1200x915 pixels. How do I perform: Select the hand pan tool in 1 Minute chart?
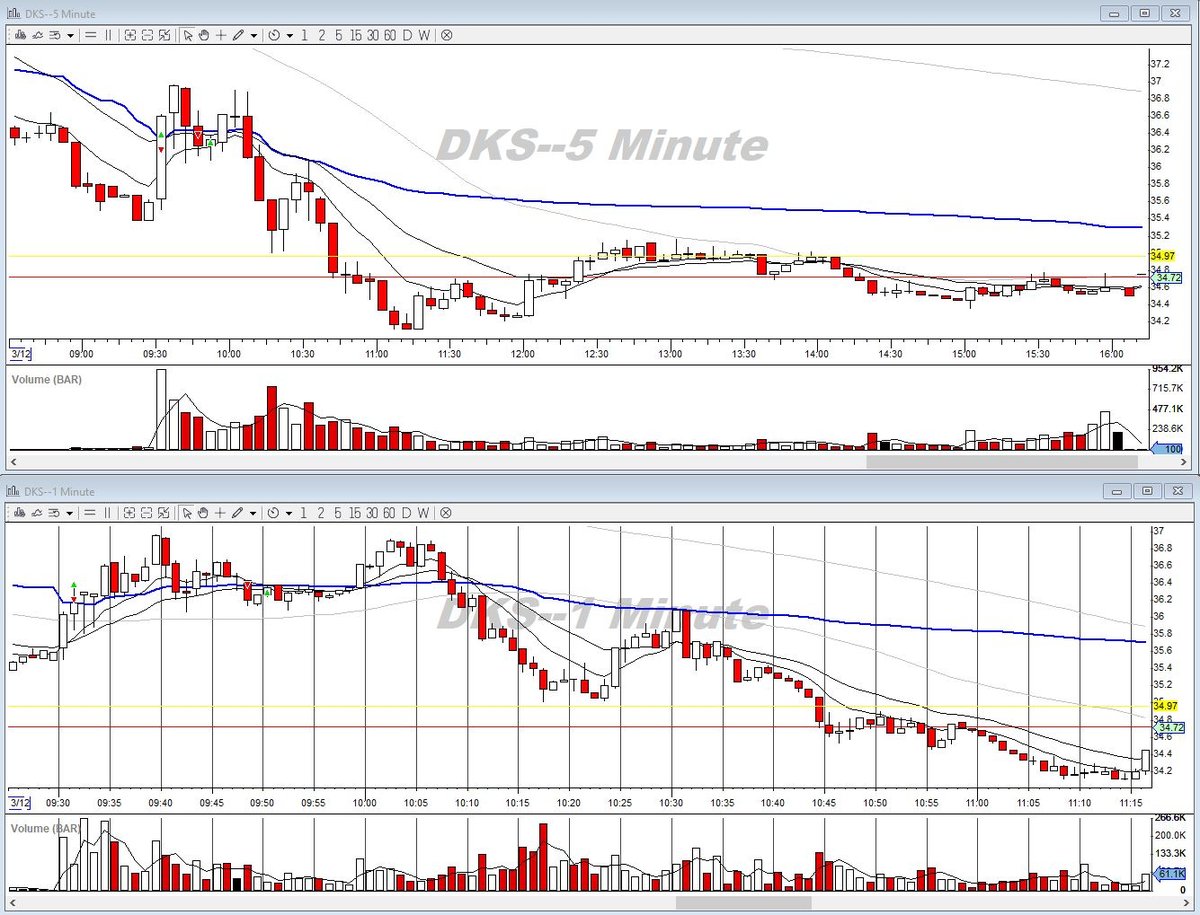[x=203, y=512]
